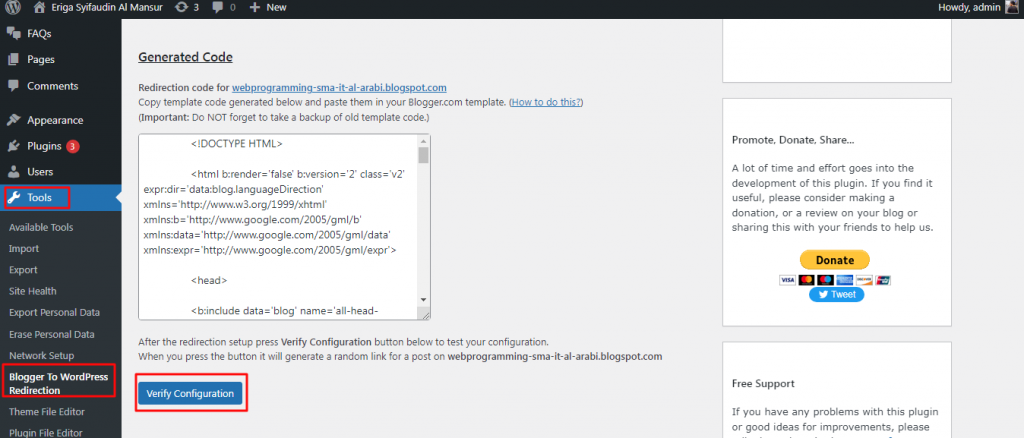Click the <!DOCTYPE HTML> code line
The width and height of the screenshot is (1024, 438).
point(236,144)
